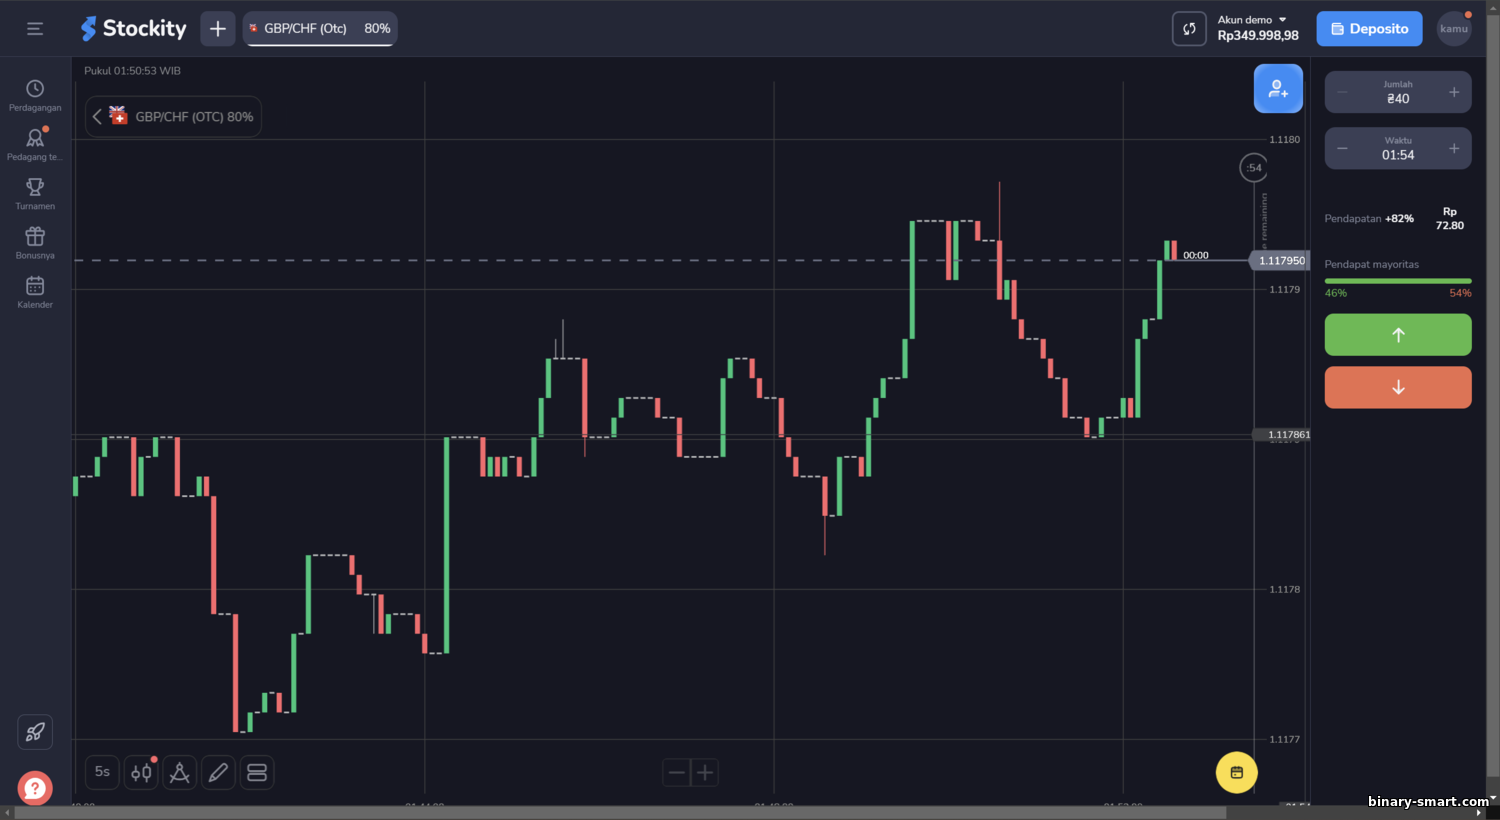
Task: Zoom out chart with minus button
Action: [x=677, y=772]
